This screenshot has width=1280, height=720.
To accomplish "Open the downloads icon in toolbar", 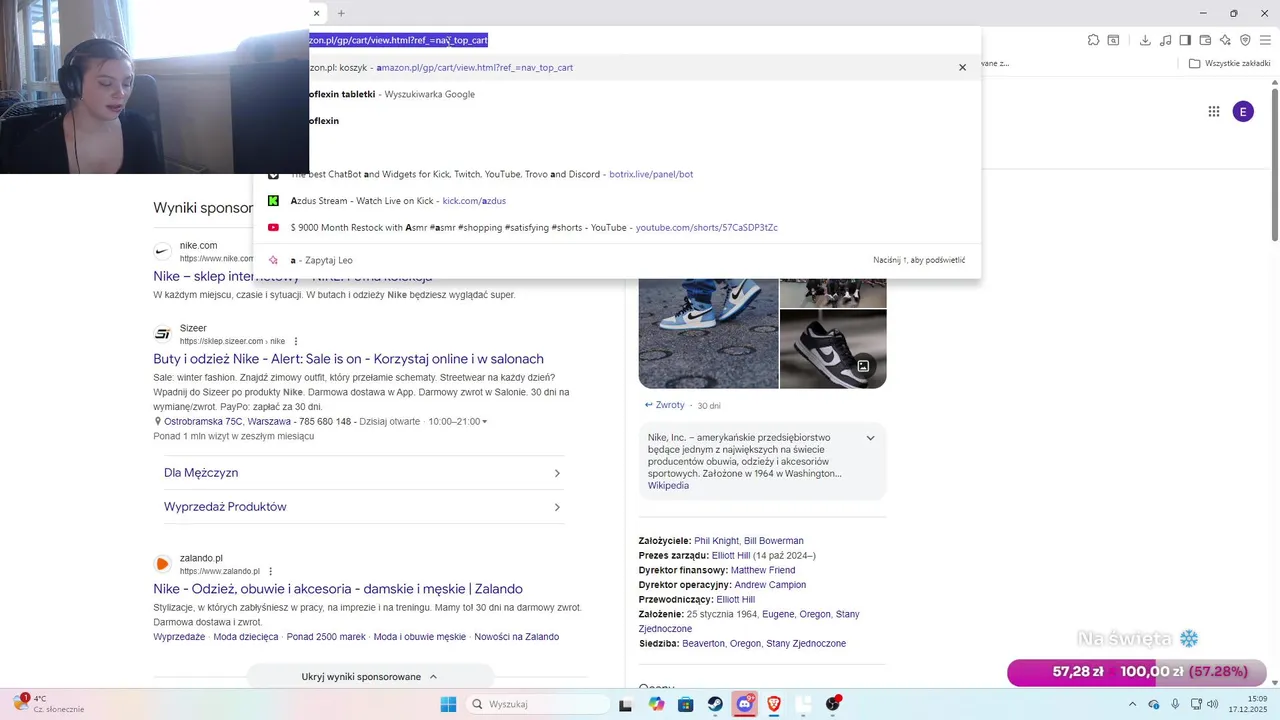I will 1145,40.
